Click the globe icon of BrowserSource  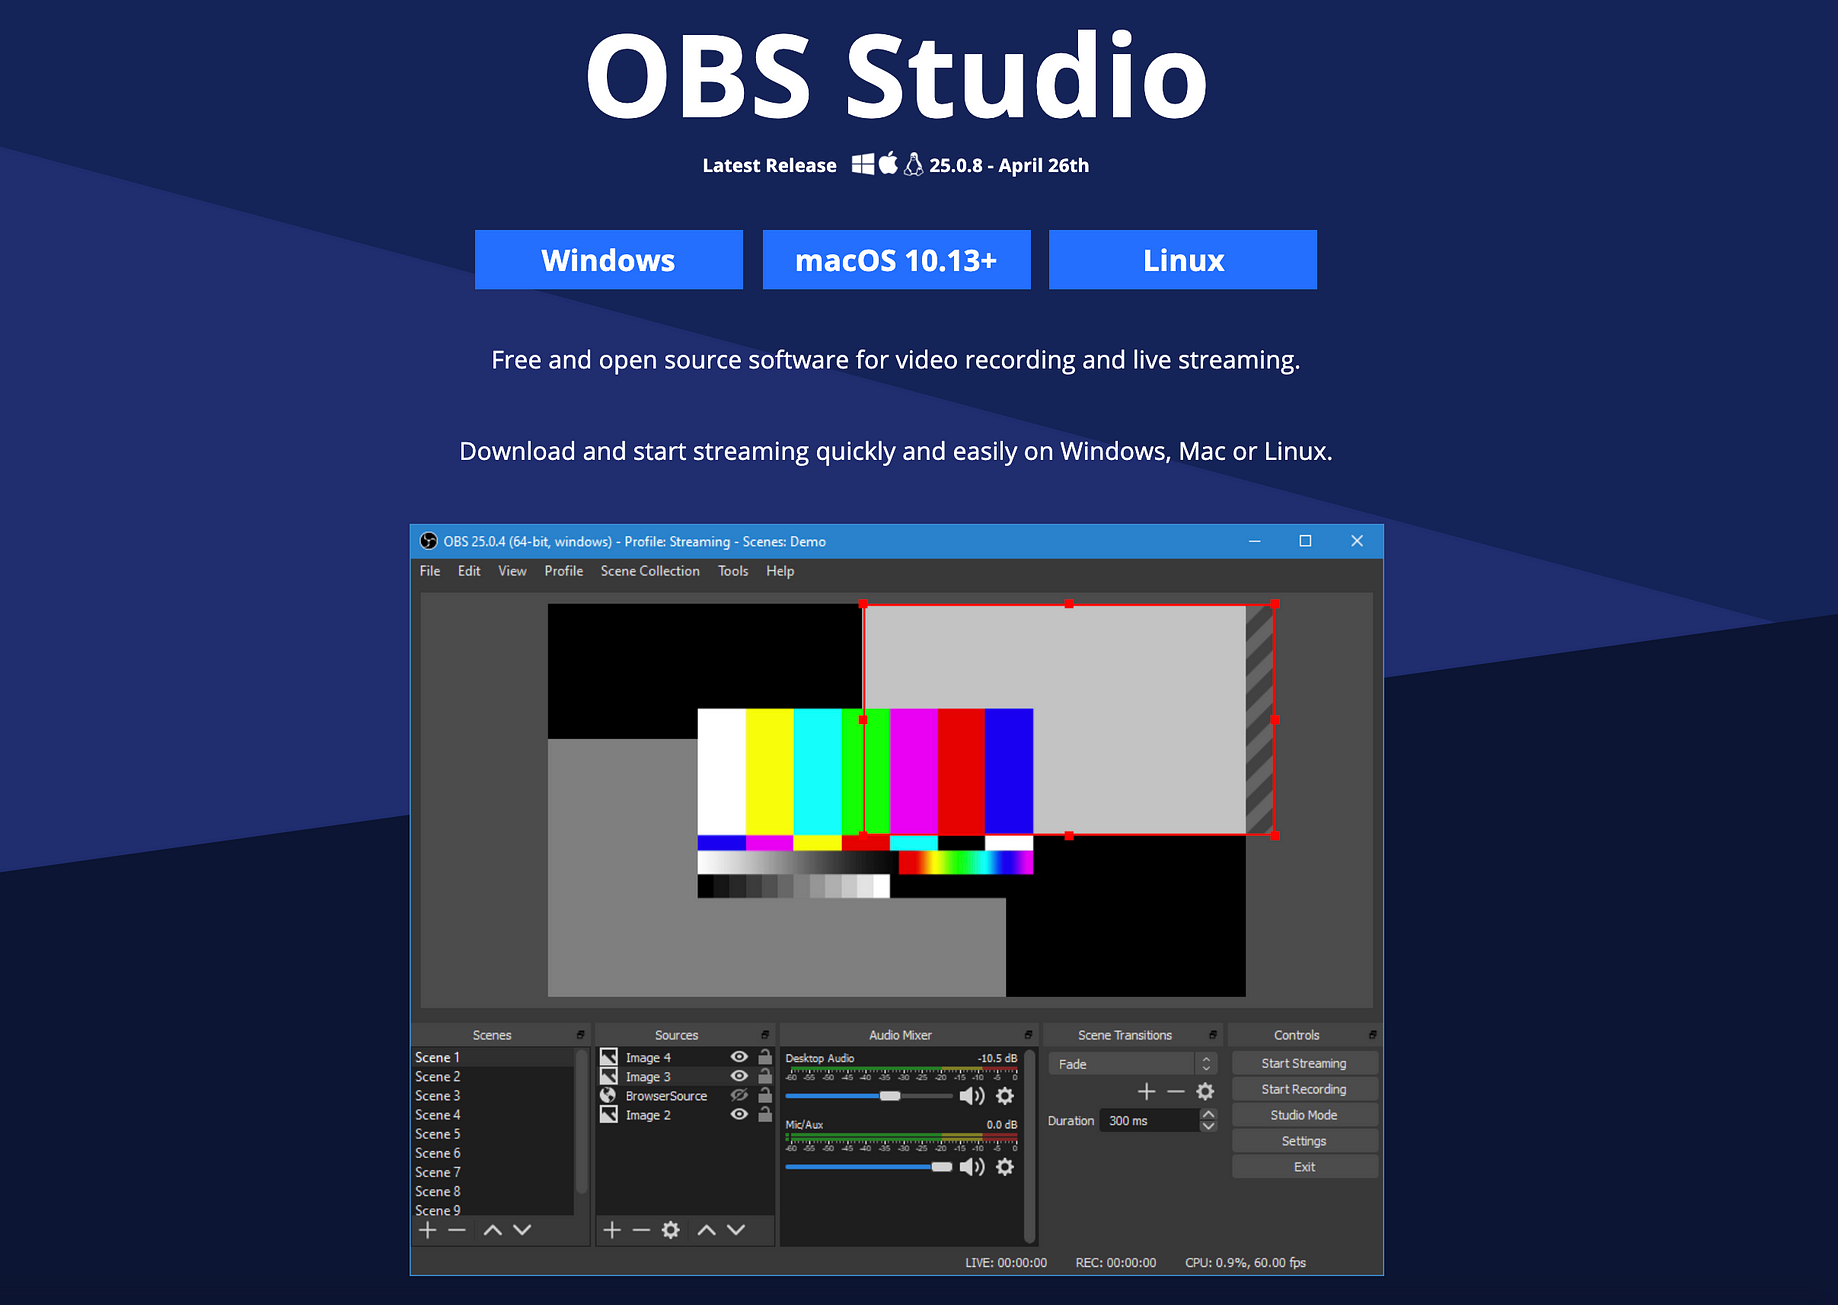coord(608,1096)
